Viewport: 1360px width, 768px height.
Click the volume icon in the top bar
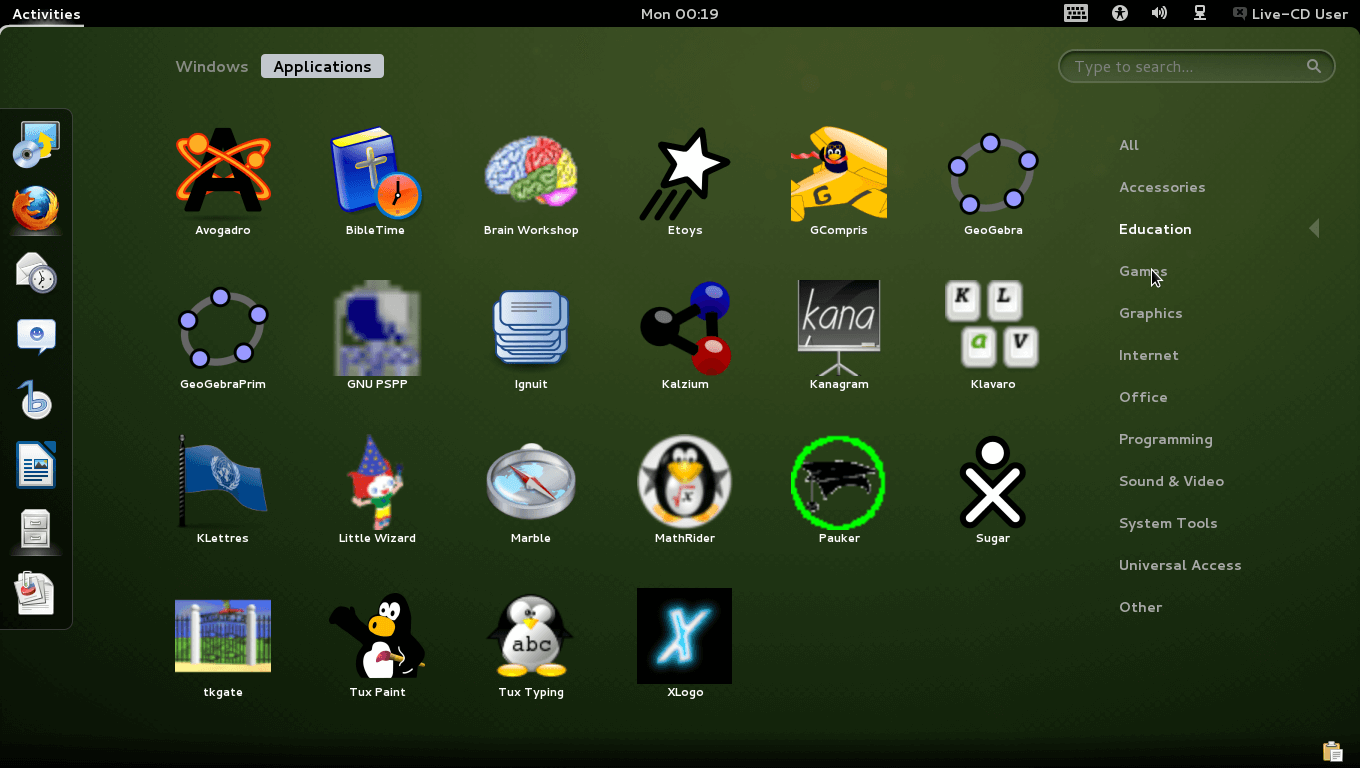(1159, 13)
